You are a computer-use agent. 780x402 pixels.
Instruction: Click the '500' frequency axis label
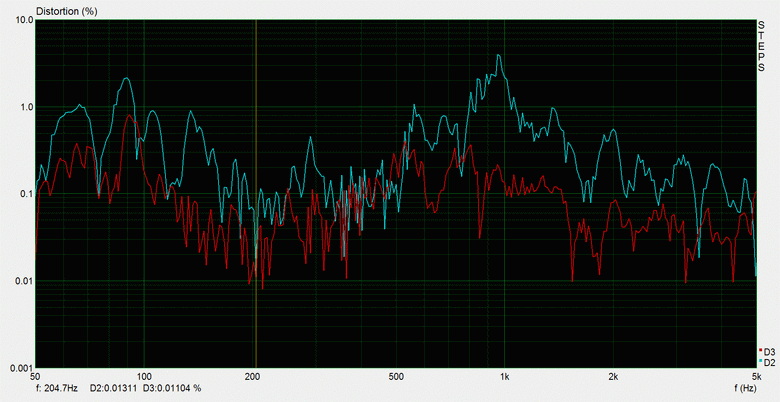point(396,377)
